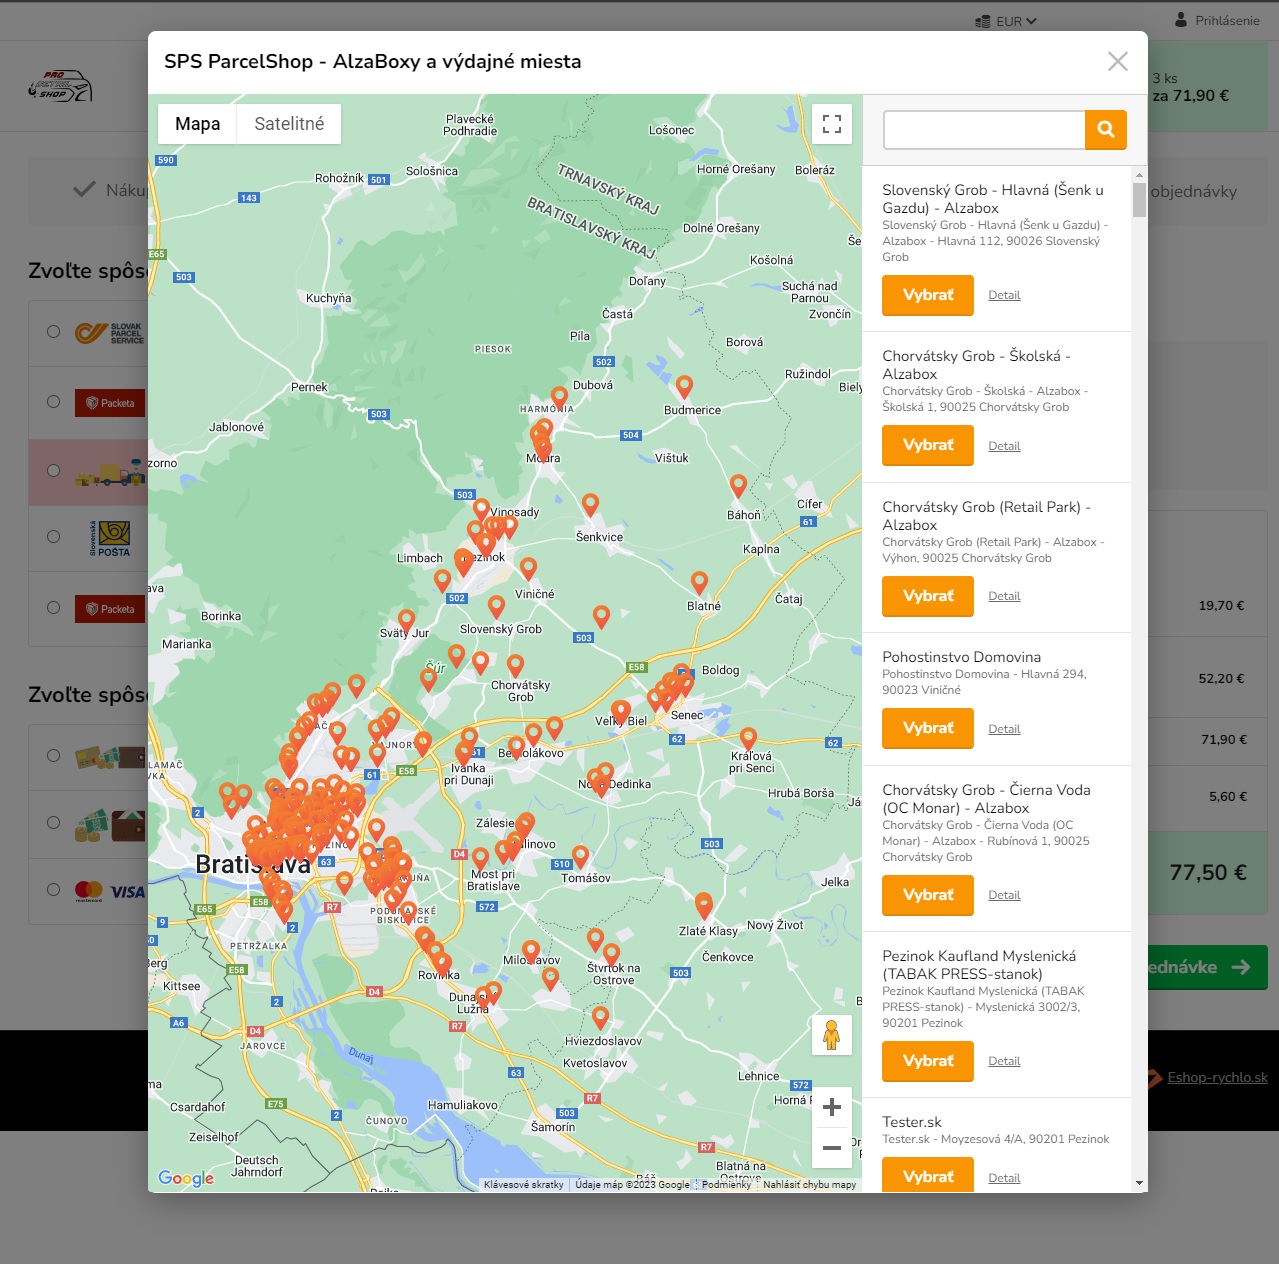Click map pin at Viničné
Viewport: 1279px width, 1264px height.
click(x=528, y=569)
